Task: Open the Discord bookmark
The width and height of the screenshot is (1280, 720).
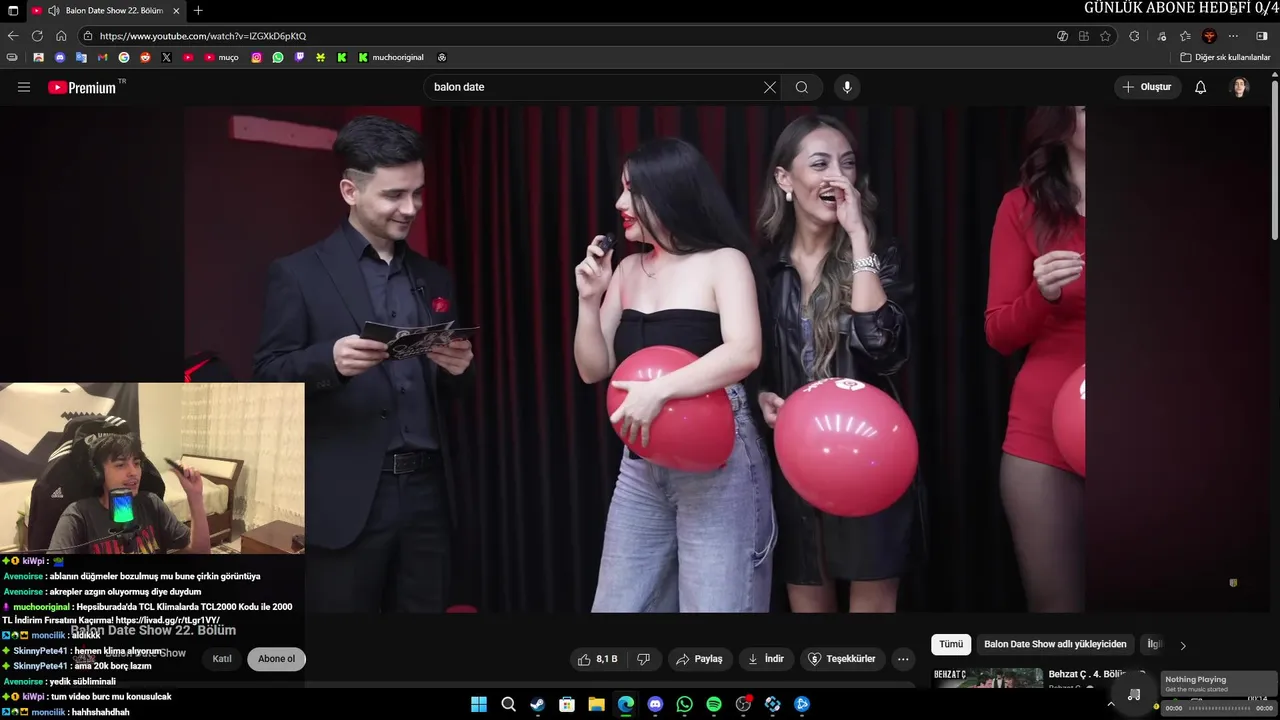Action: click(60, 58)
